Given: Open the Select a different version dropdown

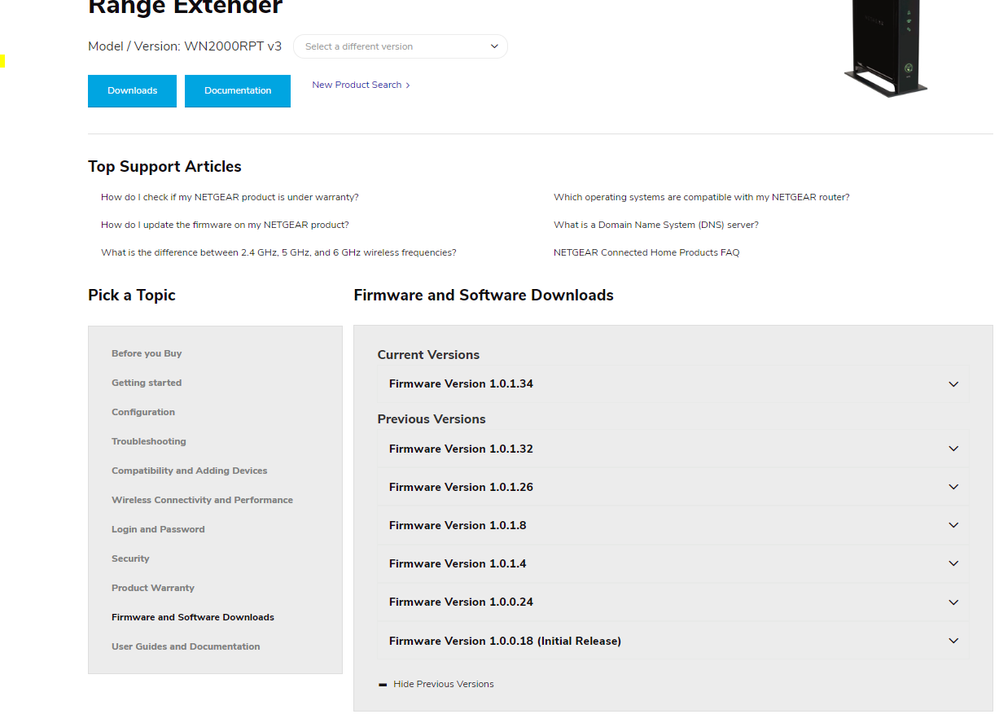Looking at the screenshot, I should pos(400,46).
